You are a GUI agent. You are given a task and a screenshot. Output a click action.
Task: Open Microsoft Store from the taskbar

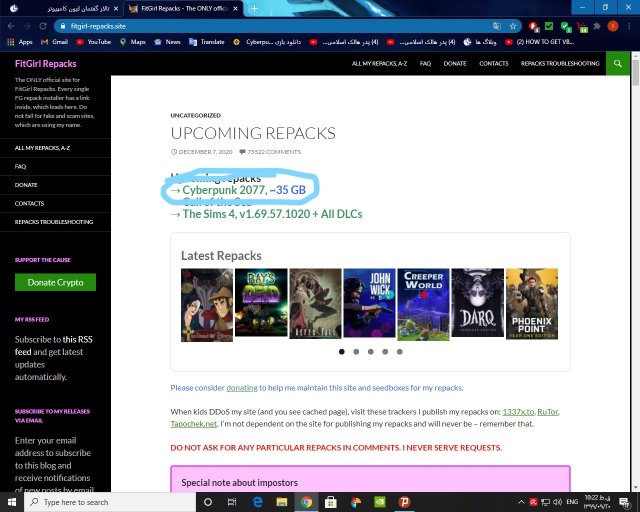tap(331, 502)
